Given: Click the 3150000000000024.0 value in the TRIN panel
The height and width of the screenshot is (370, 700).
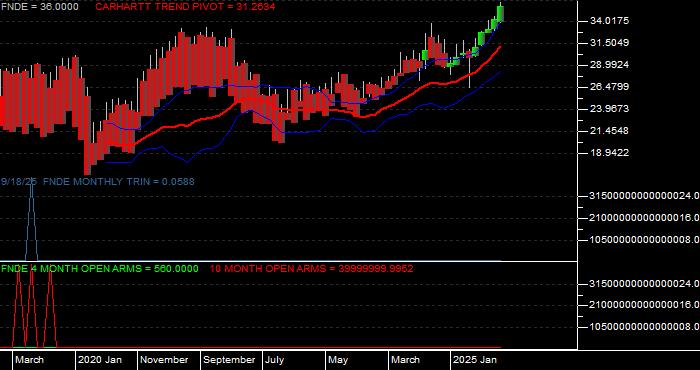Looking at the screenshot, I should tap(644, 196).
